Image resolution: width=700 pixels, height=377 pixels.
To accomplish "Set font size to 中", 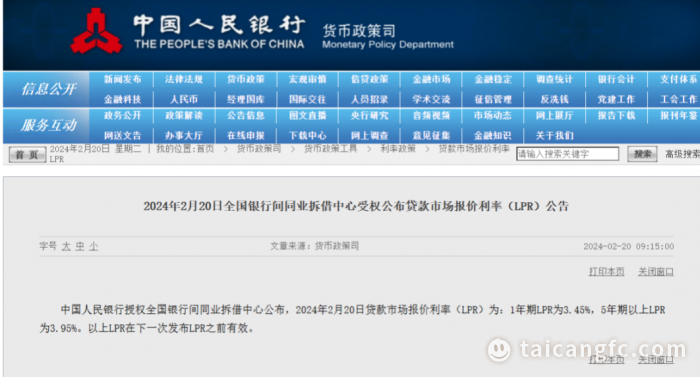I will click(80, 247).
